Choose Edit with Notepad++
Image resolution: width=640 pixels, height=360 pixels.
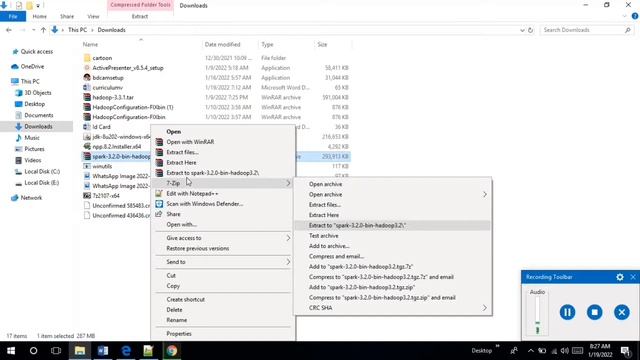pos(222,193)
